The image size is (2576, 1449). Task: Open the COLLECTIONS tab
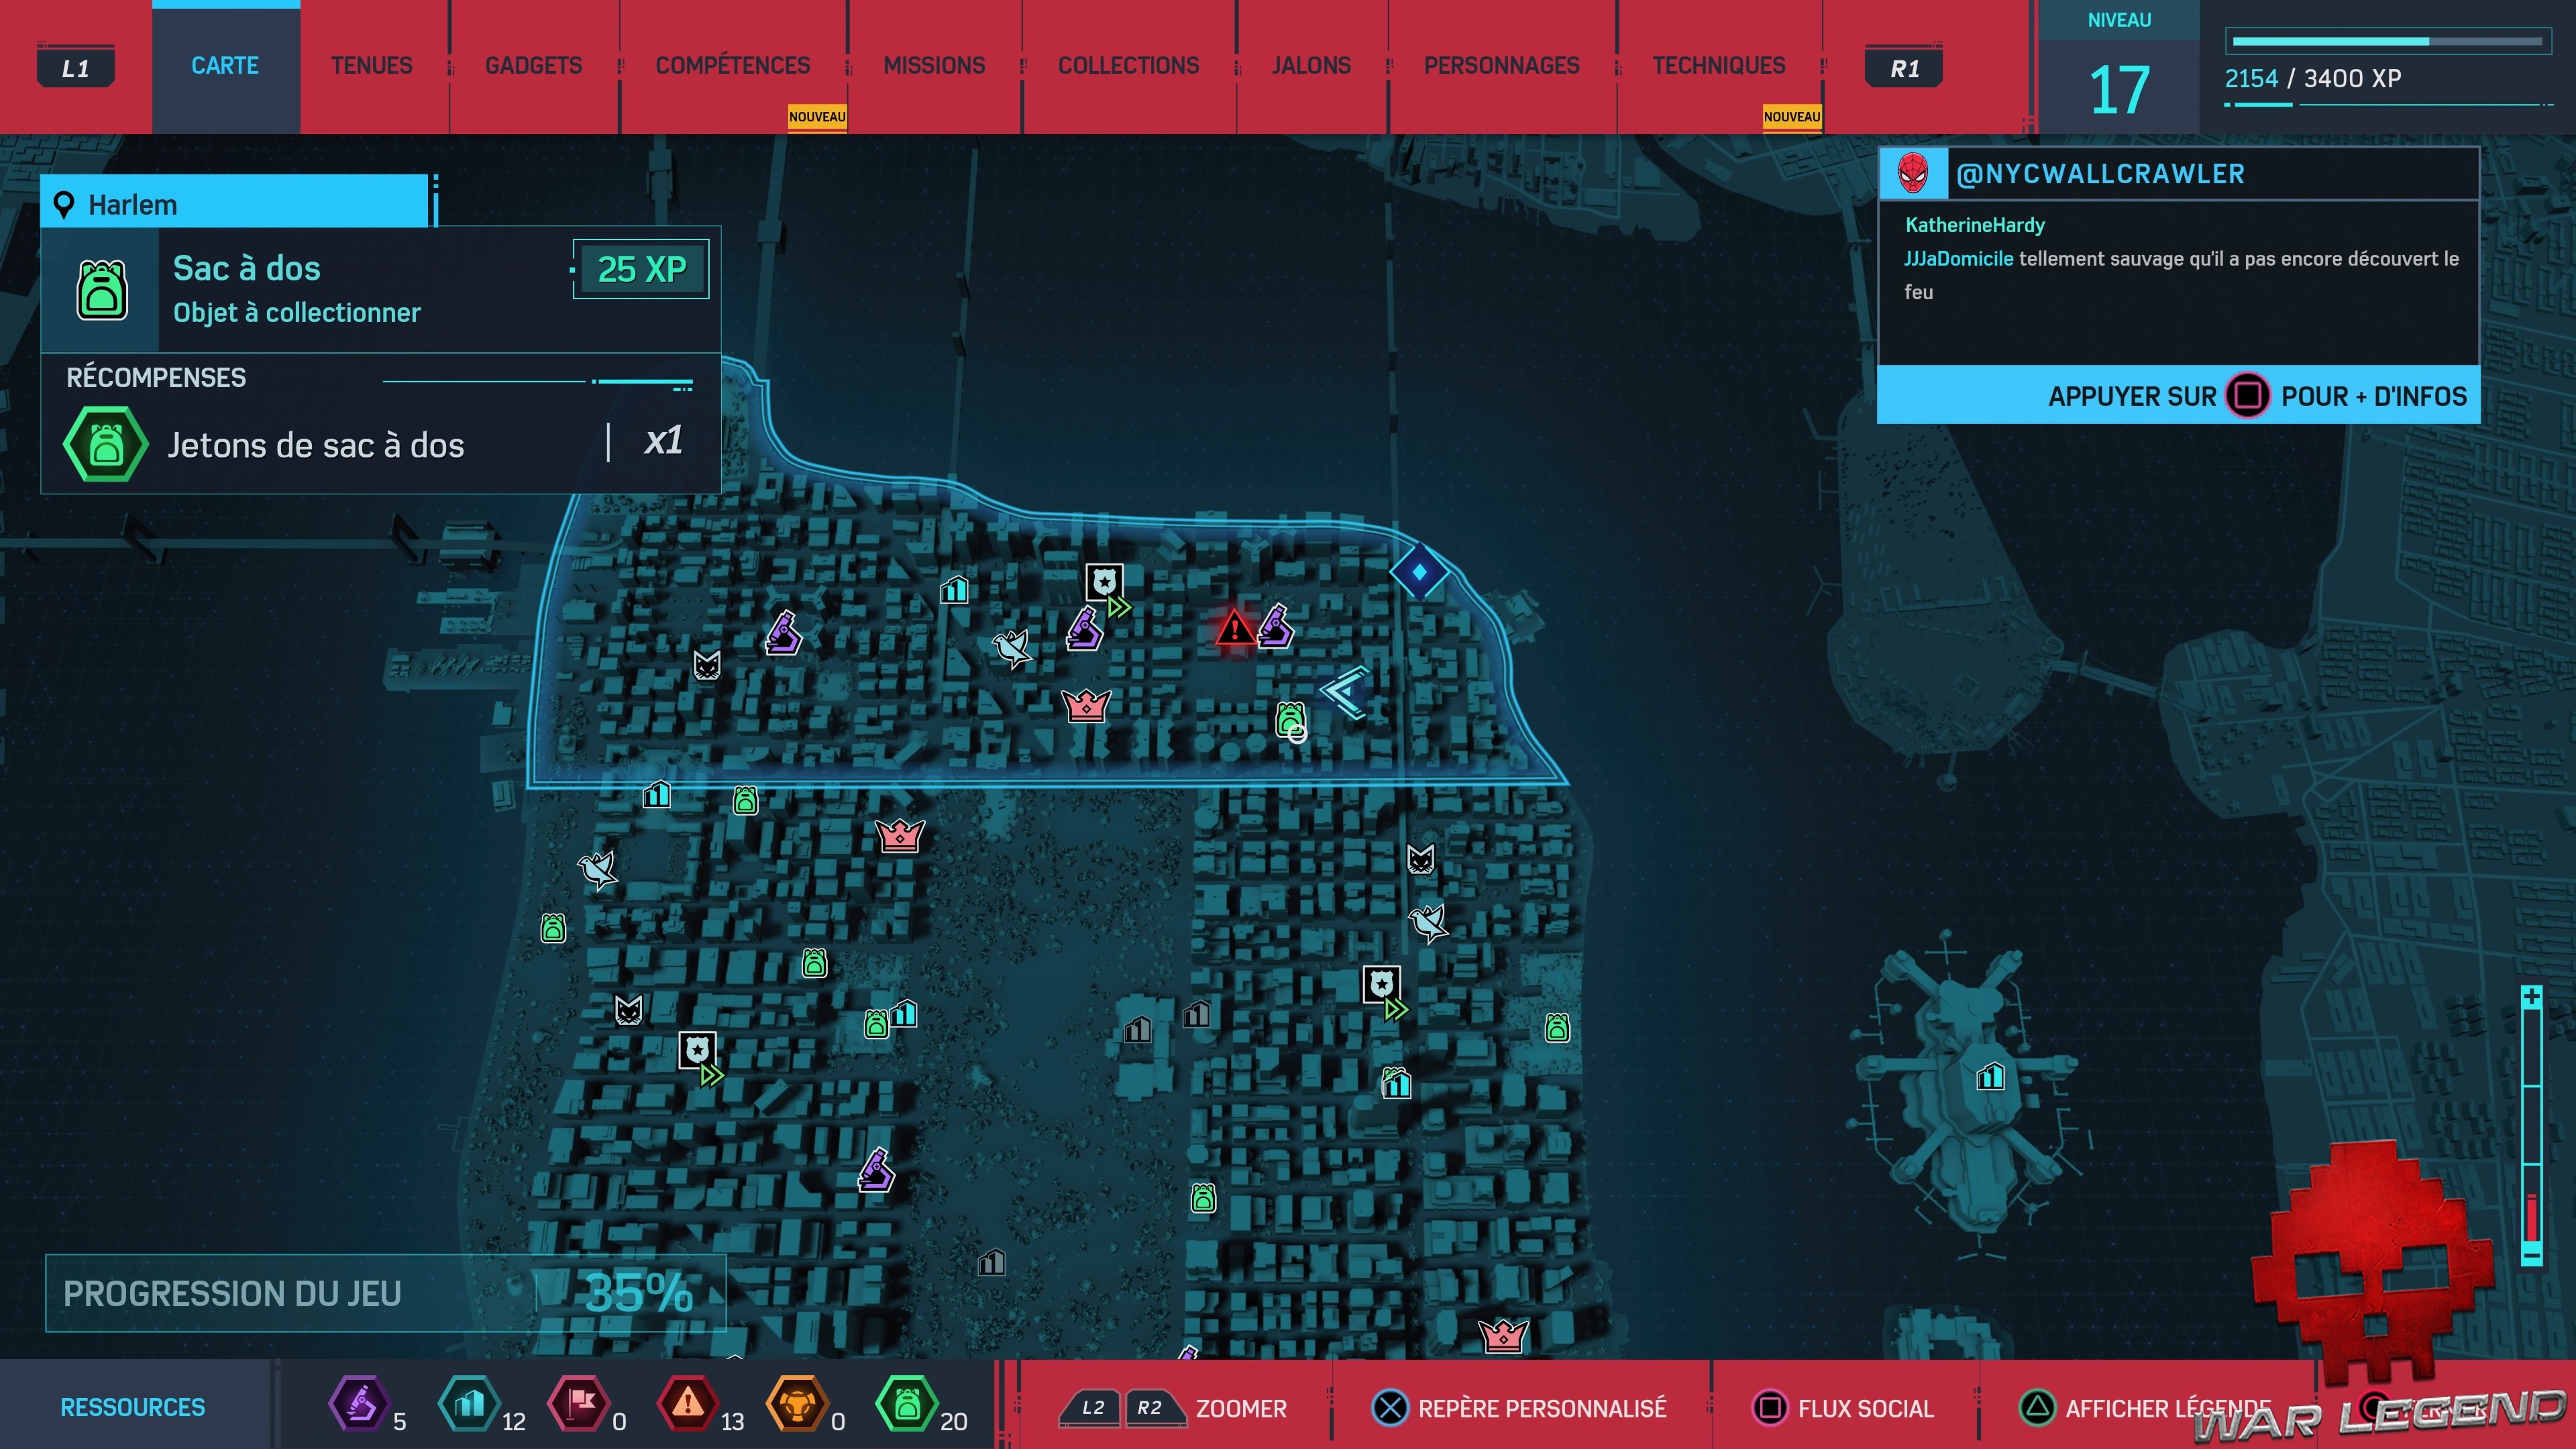1128,66
